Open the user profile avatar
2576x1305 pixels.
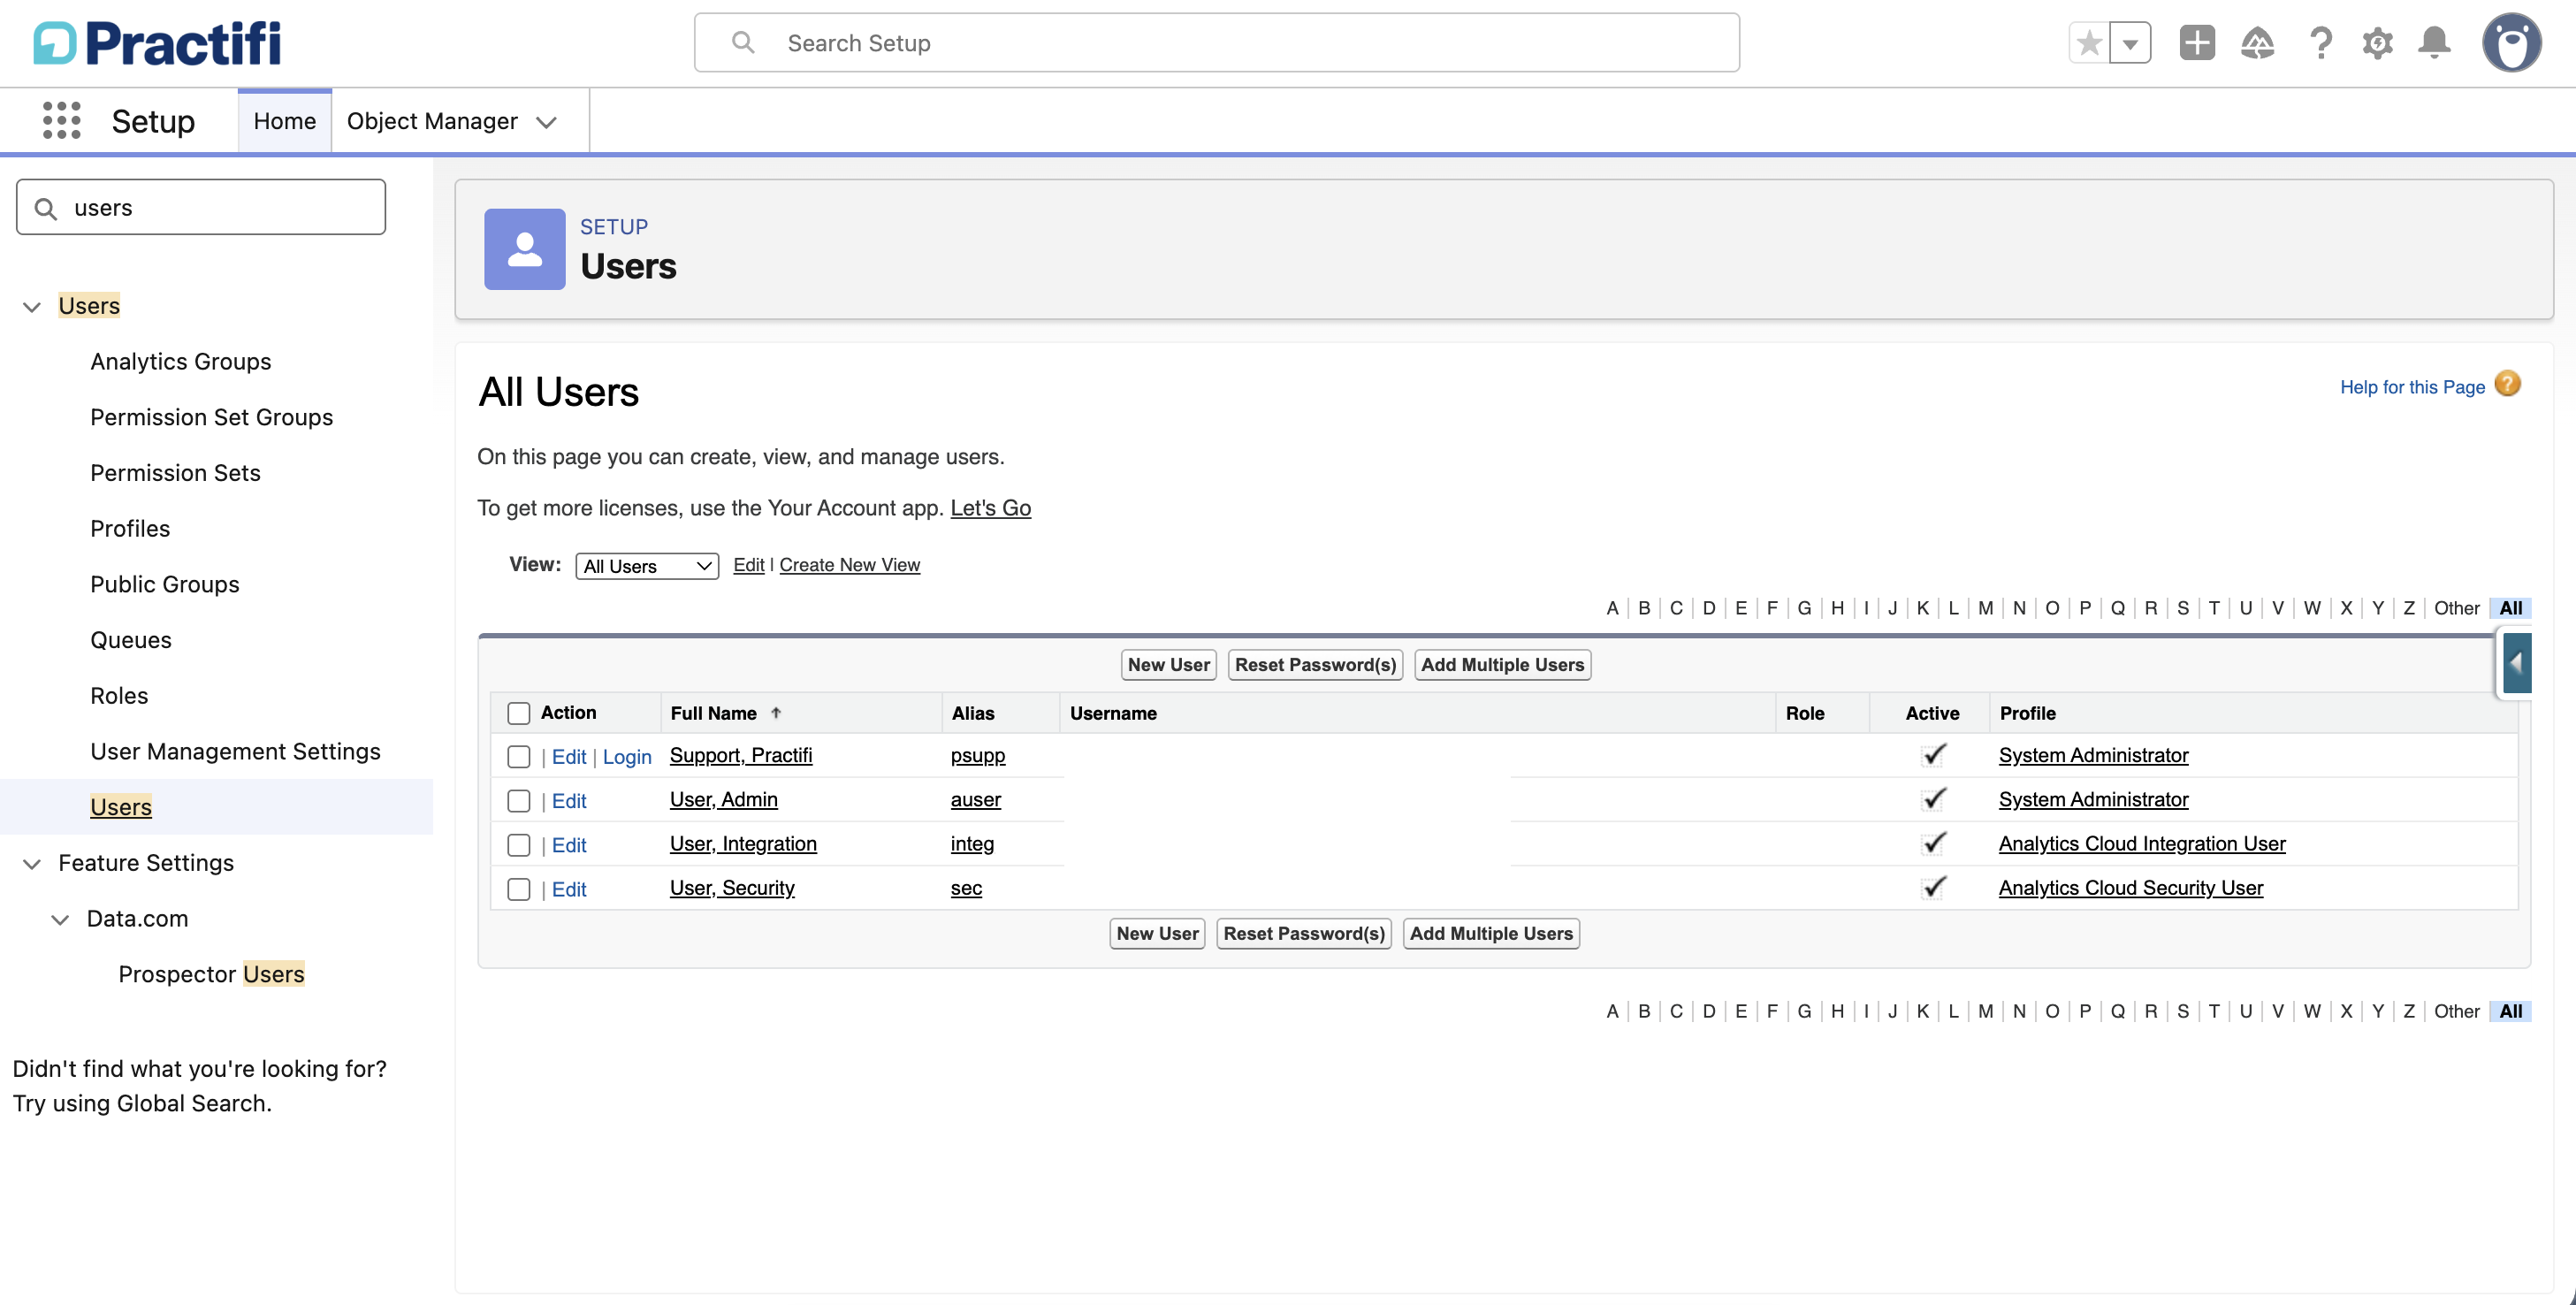pos(2511,43)
